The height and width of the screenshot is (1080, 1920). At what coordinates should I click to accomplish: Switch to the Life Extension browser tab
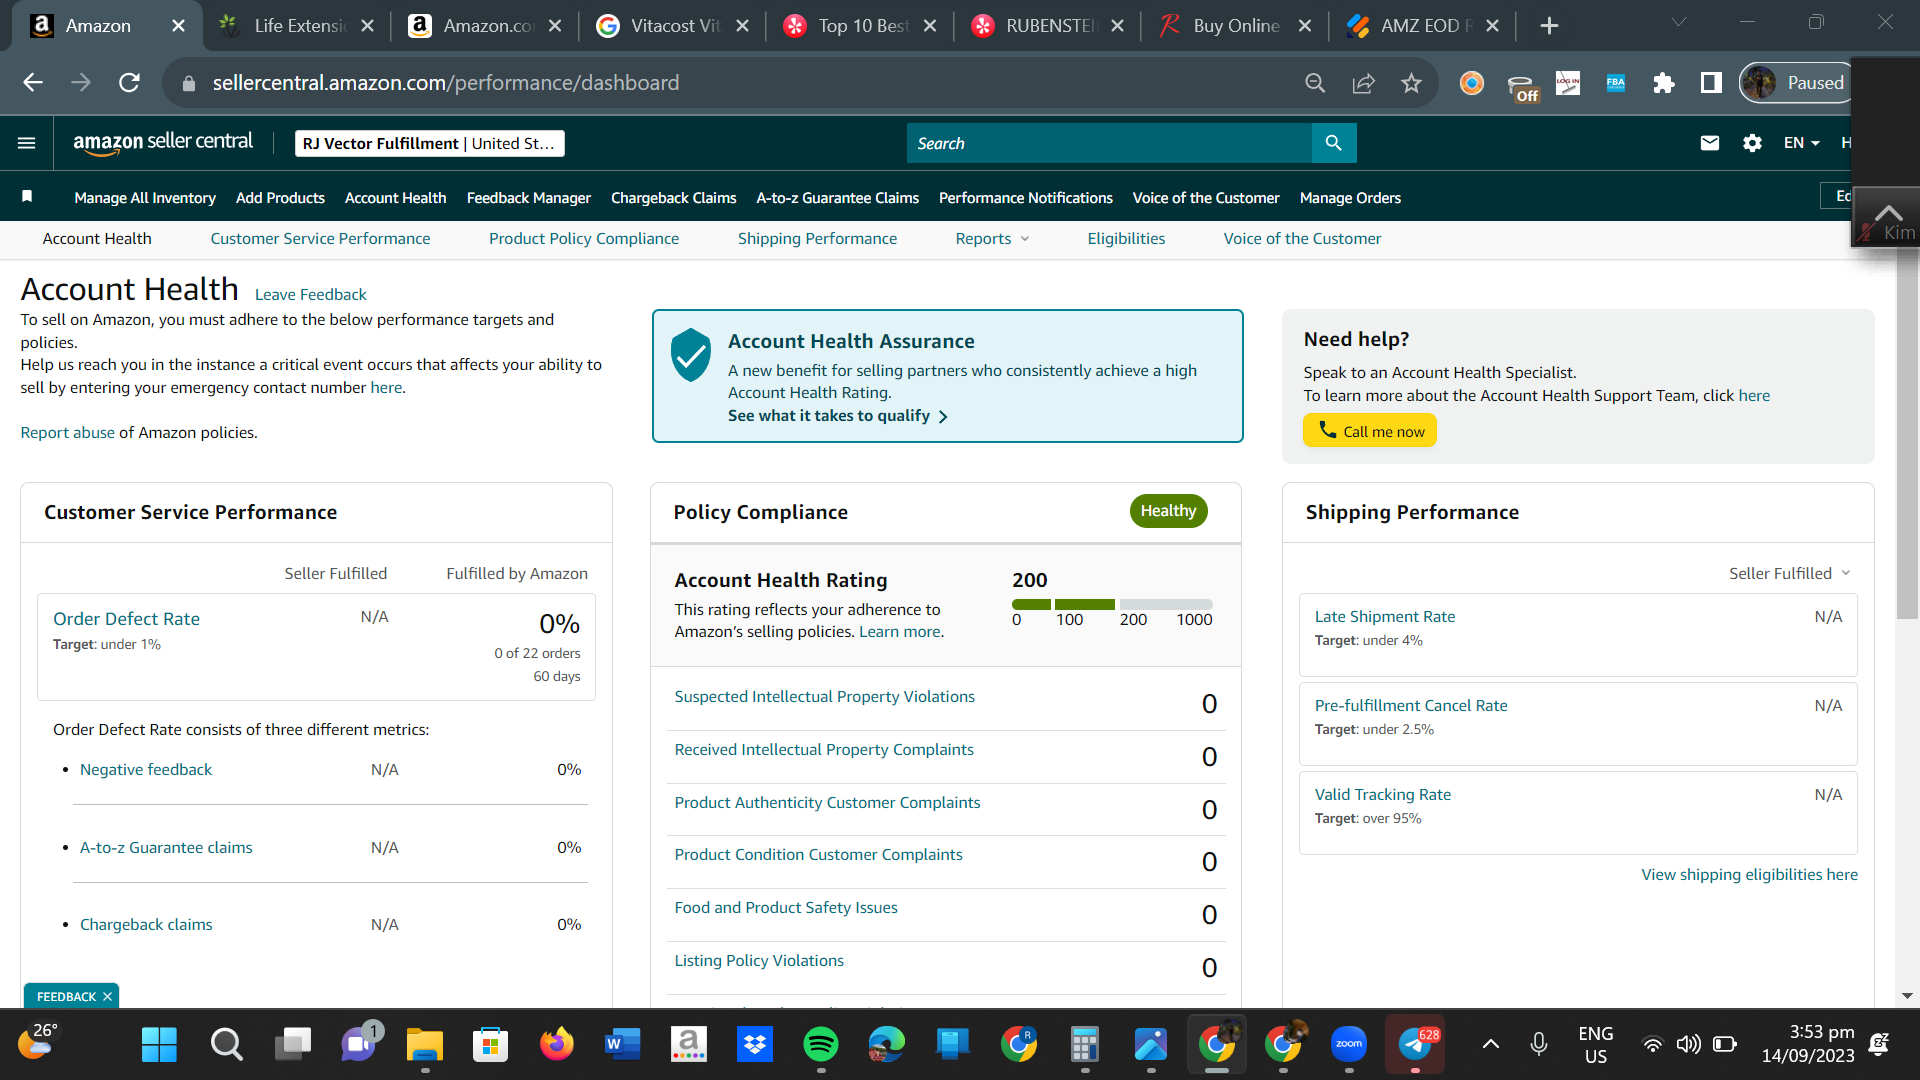[295, 26]
